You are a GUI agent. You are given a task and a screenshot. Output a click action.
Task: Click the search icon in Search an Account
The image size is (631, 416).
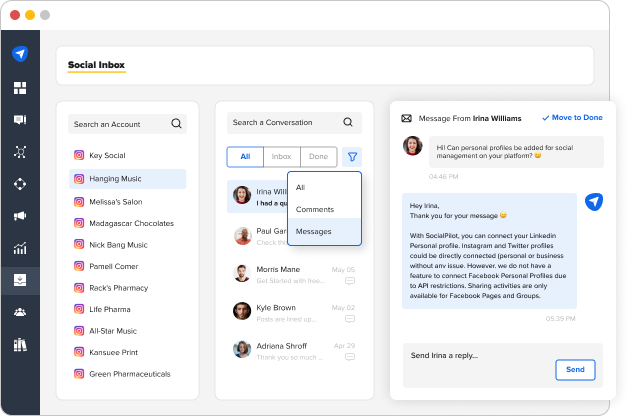coord(176,124)
